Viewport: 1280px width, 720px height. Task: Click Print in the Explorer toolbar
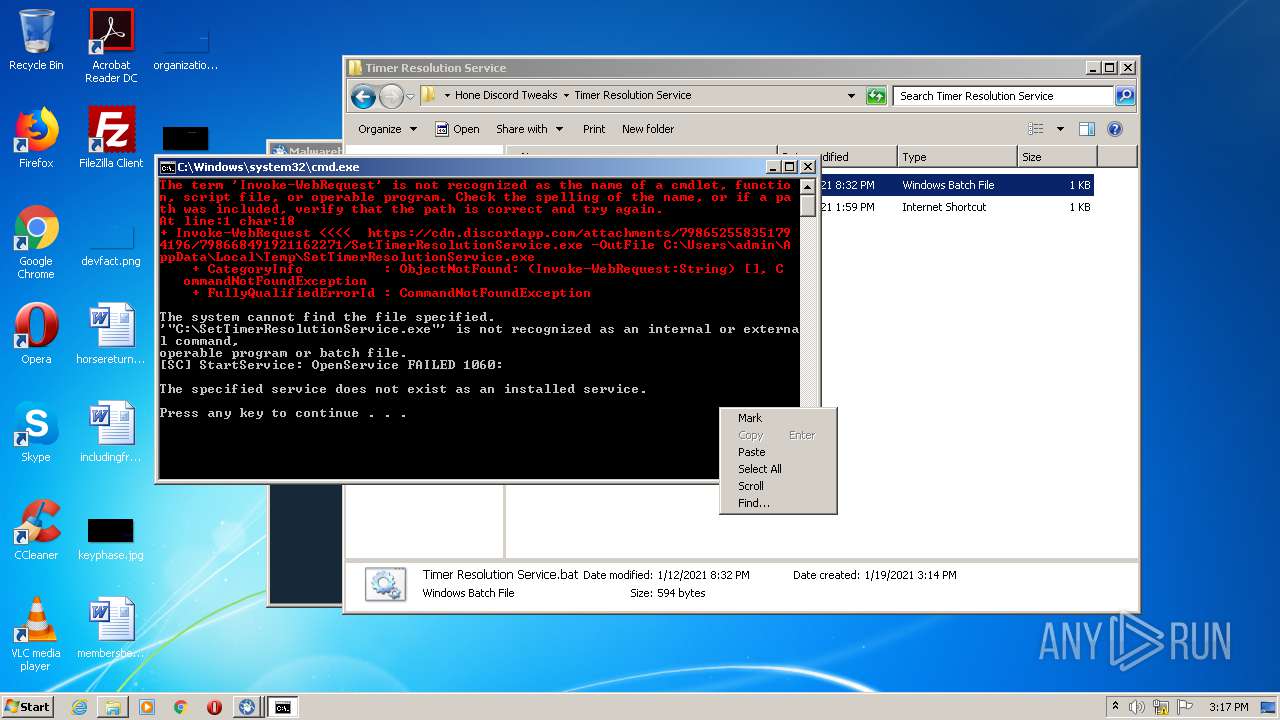[594, 129]
